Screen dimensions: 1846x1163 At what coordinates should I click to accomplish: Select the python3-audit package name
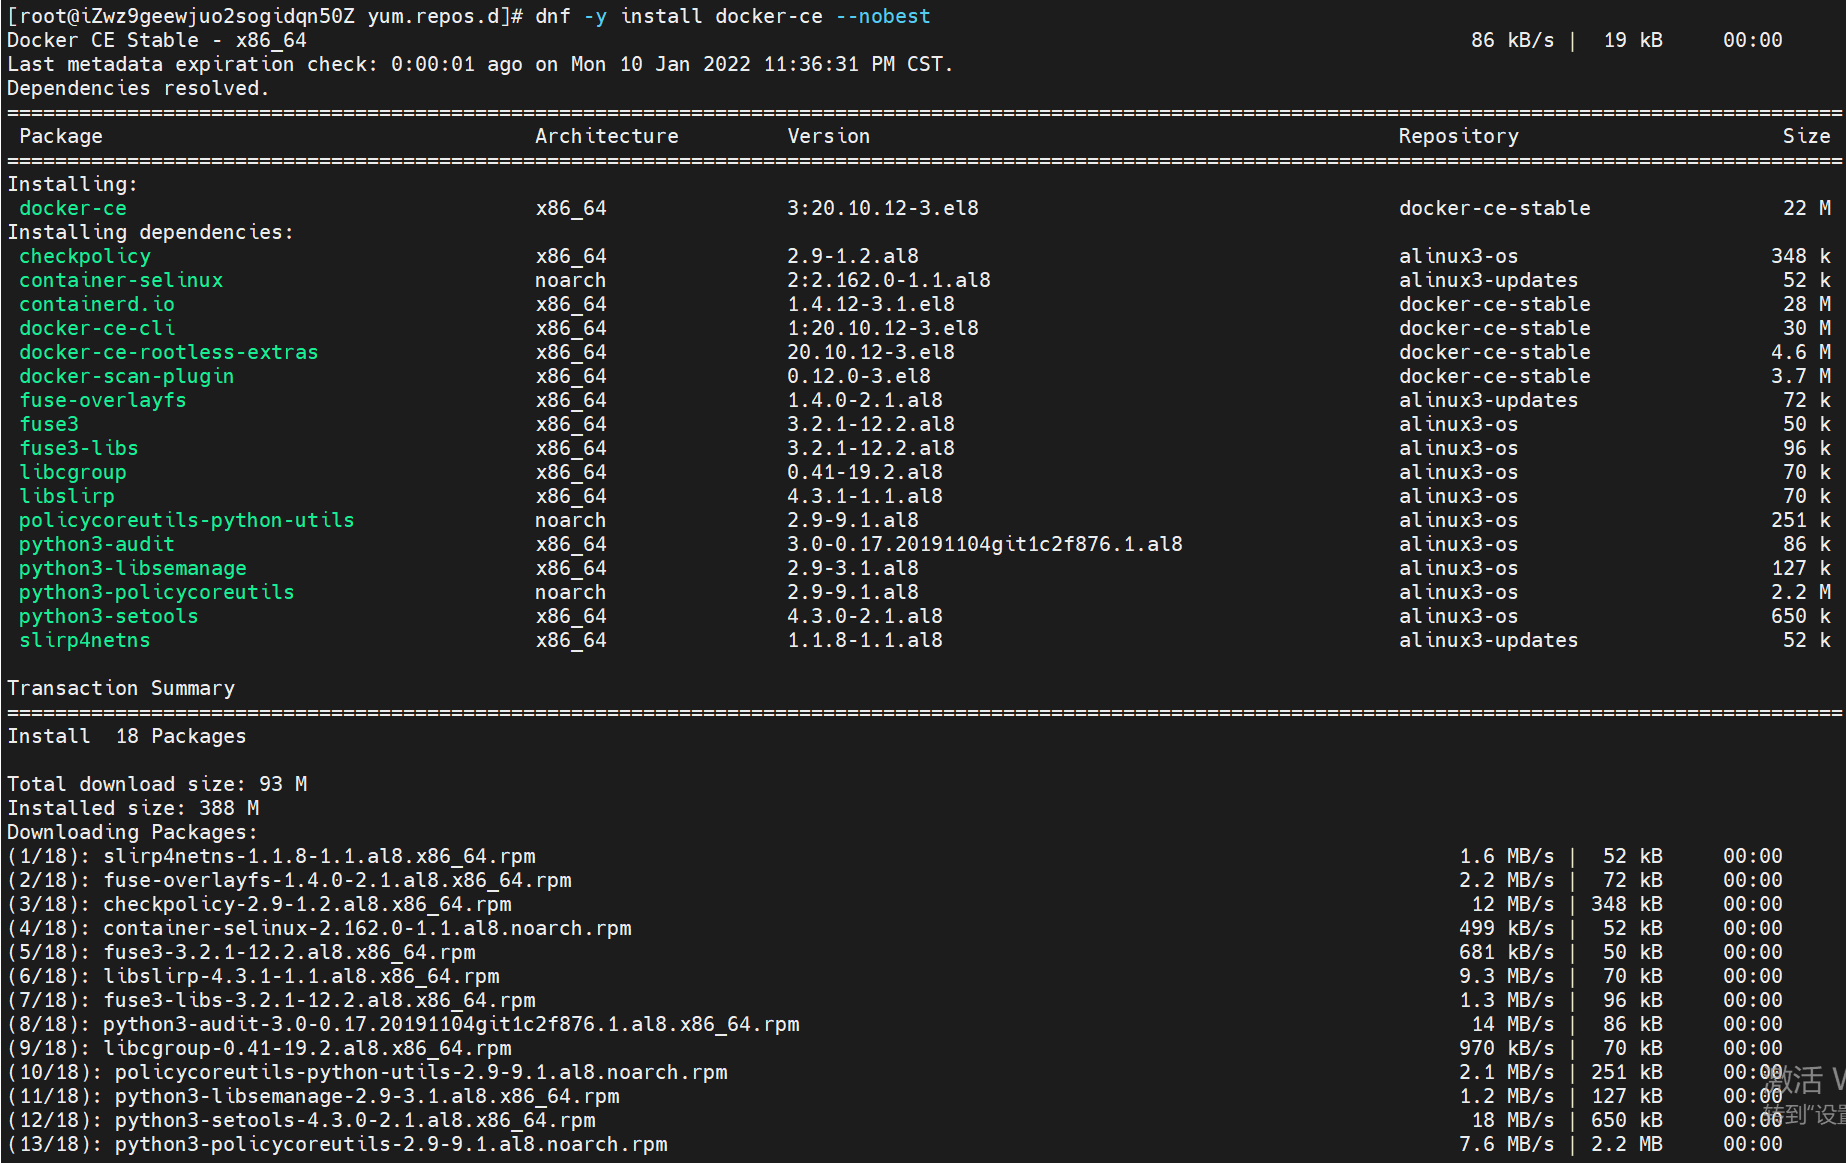(x=97, y=544)
